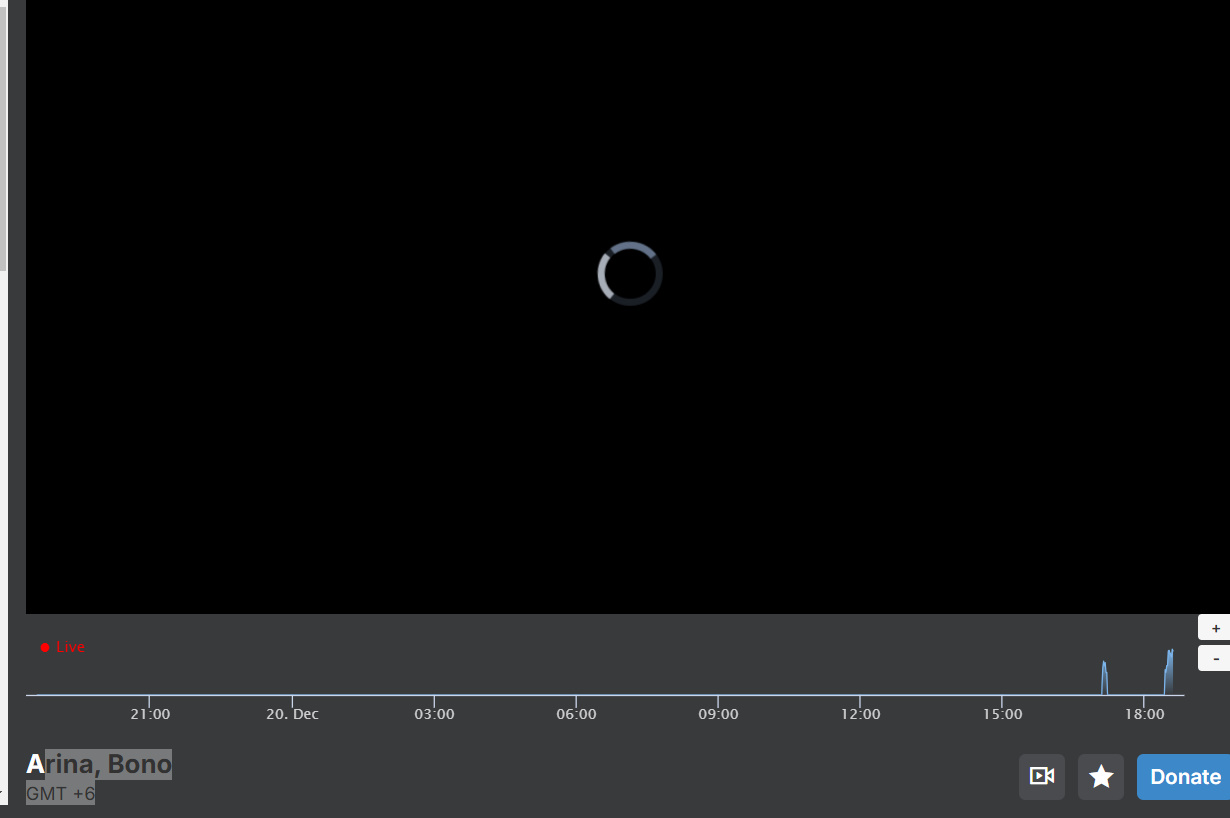Zoom in timeline with plus button
The width and height of the screenshot is (1230, 818).
[x=1215, y=628]
